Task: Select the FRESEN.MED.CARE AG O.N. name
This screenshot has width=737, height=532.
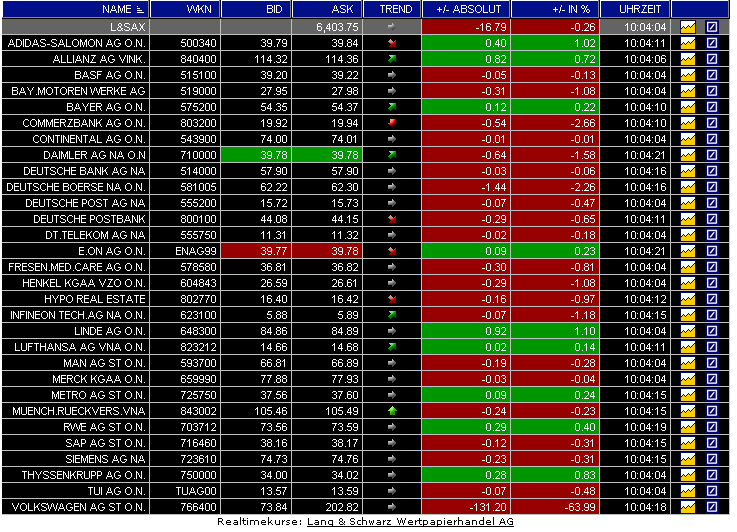Action: coord(77,267)
